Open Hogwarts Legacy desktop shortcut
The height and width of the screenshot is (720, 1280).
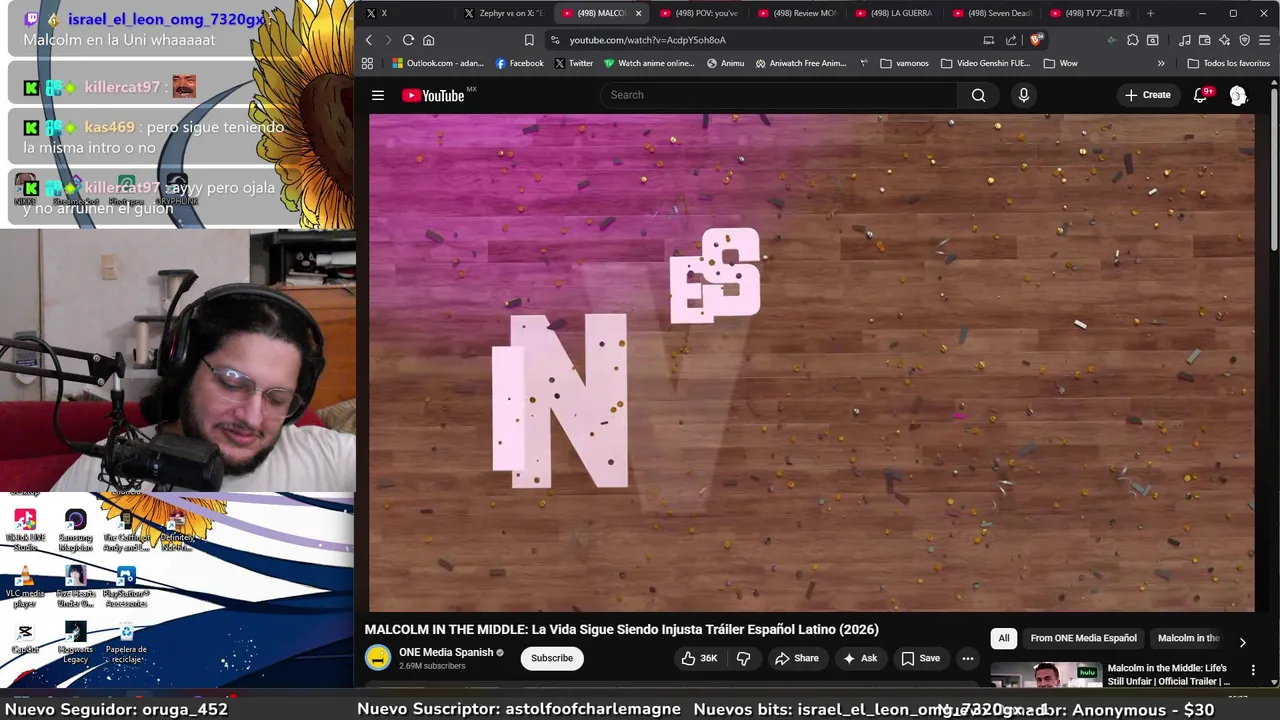point(75,642)
